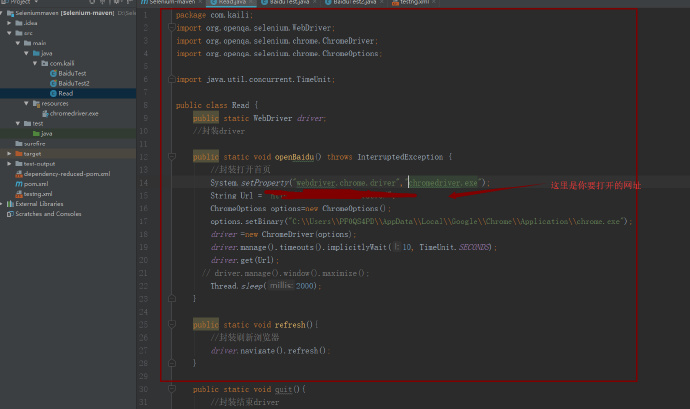Click 'driver.get(Url);' on line 20
The width and height of the screenshot is (690, 409).
point(245,260)
